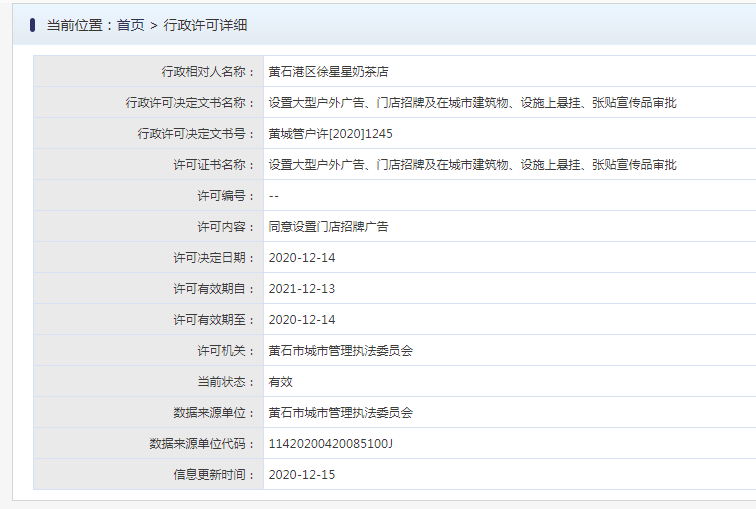Click the 许可证书名称 label
The height and width of the screenshot is (509, 756).
(x=214, y=165)
